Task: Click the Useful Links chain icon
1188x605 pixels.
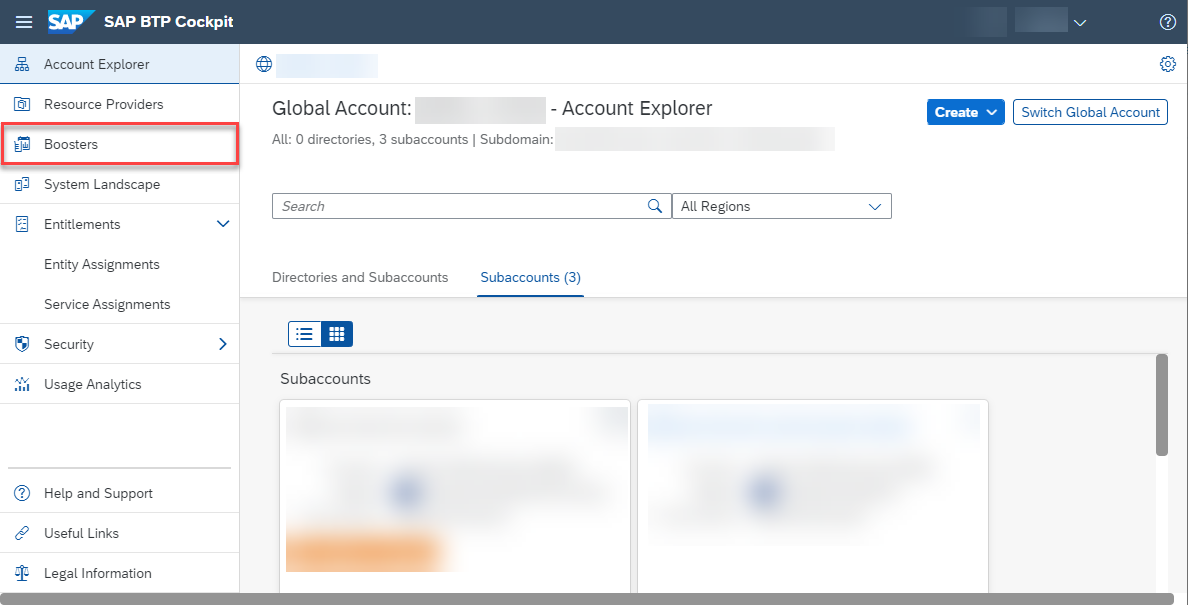Action: click(x=22, y=533)
